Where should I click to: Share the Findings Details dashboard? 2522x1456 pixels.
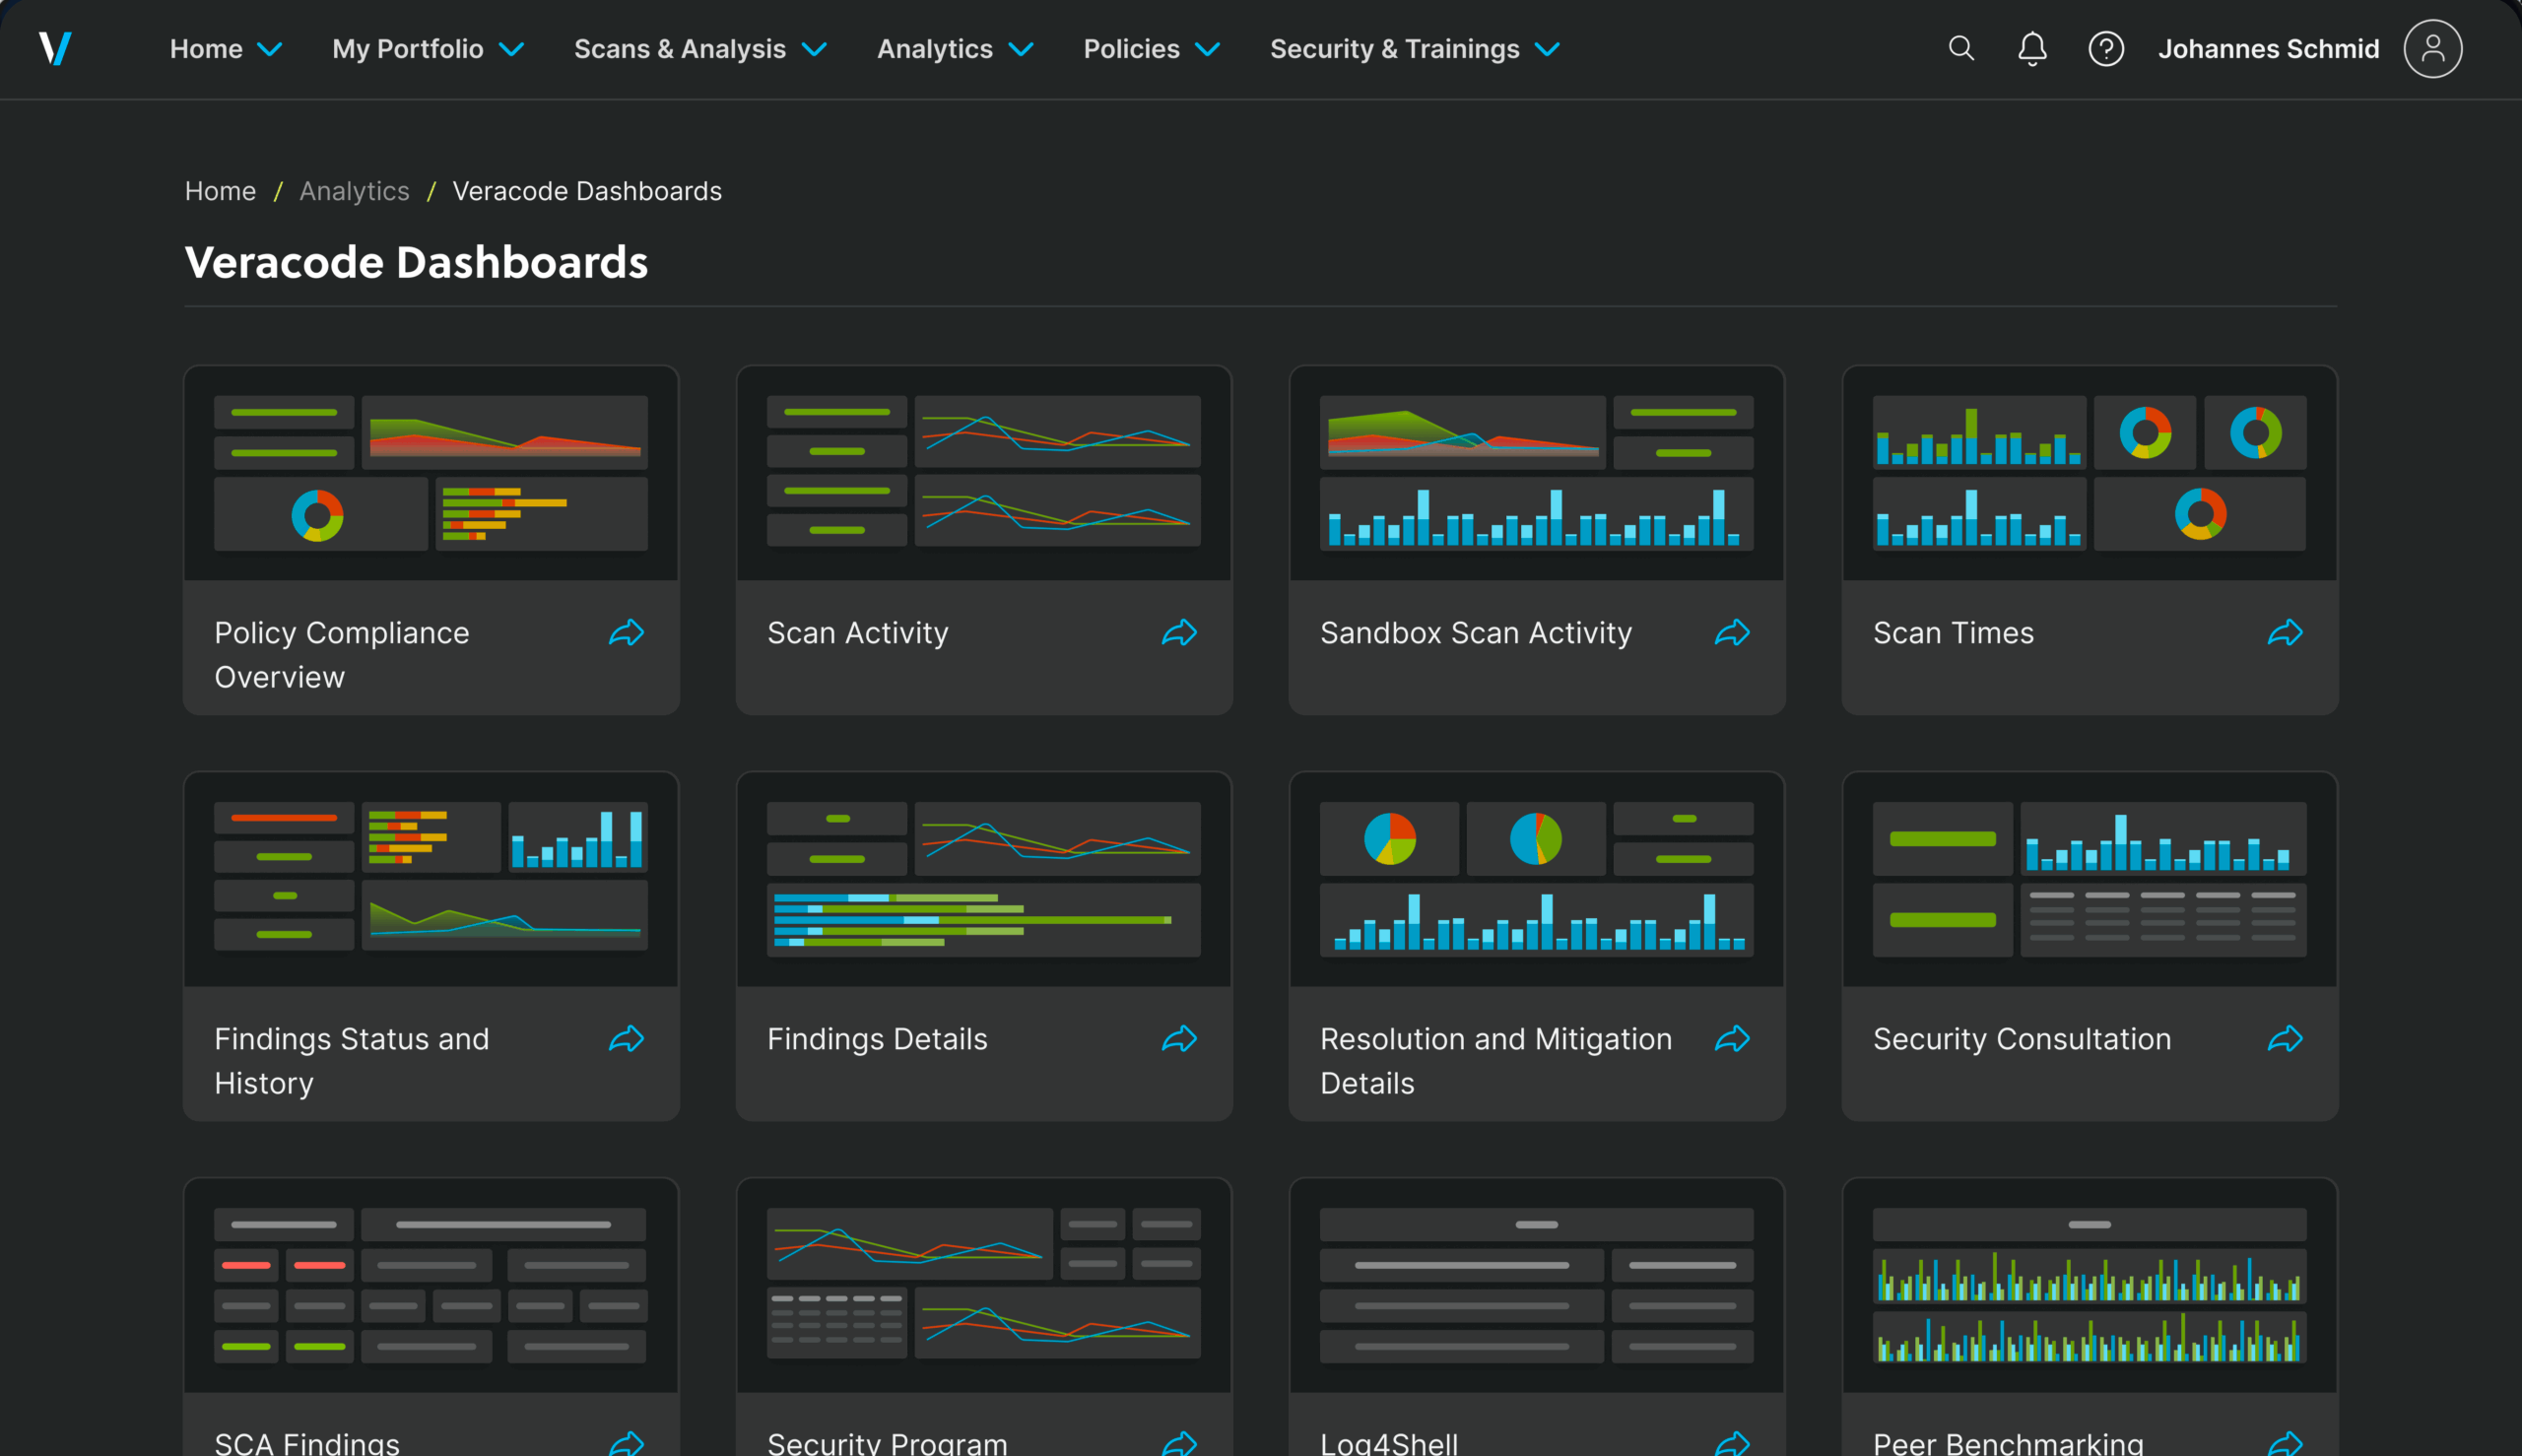click(1179, 1039)
